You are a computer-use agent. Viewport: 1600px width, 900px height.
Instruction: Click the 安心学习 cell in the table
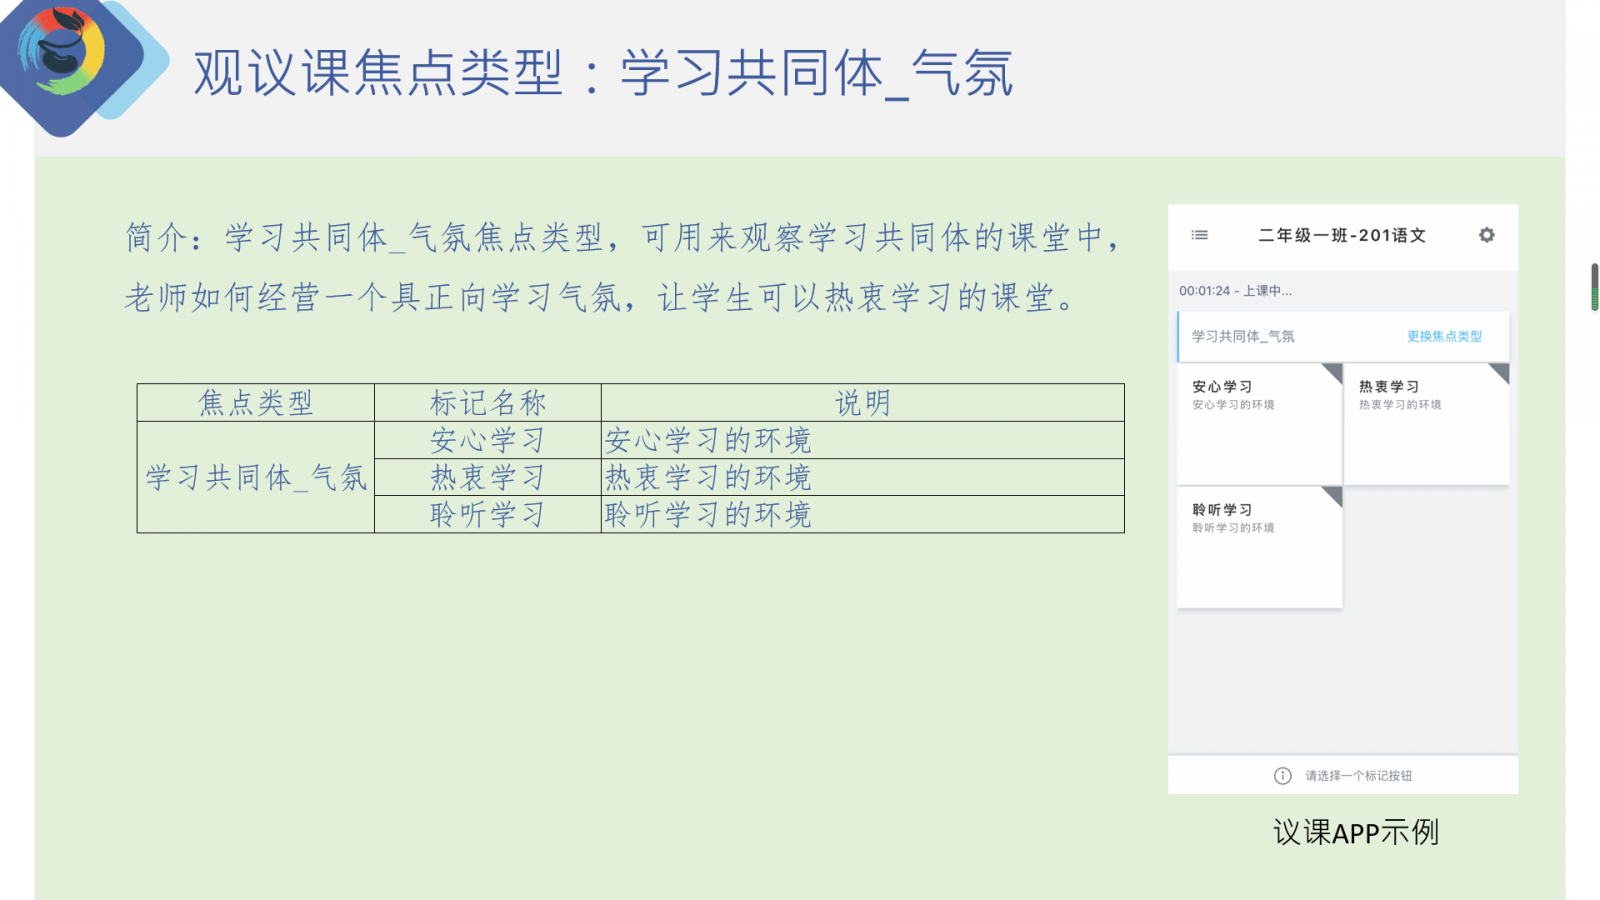click(487, 440)
